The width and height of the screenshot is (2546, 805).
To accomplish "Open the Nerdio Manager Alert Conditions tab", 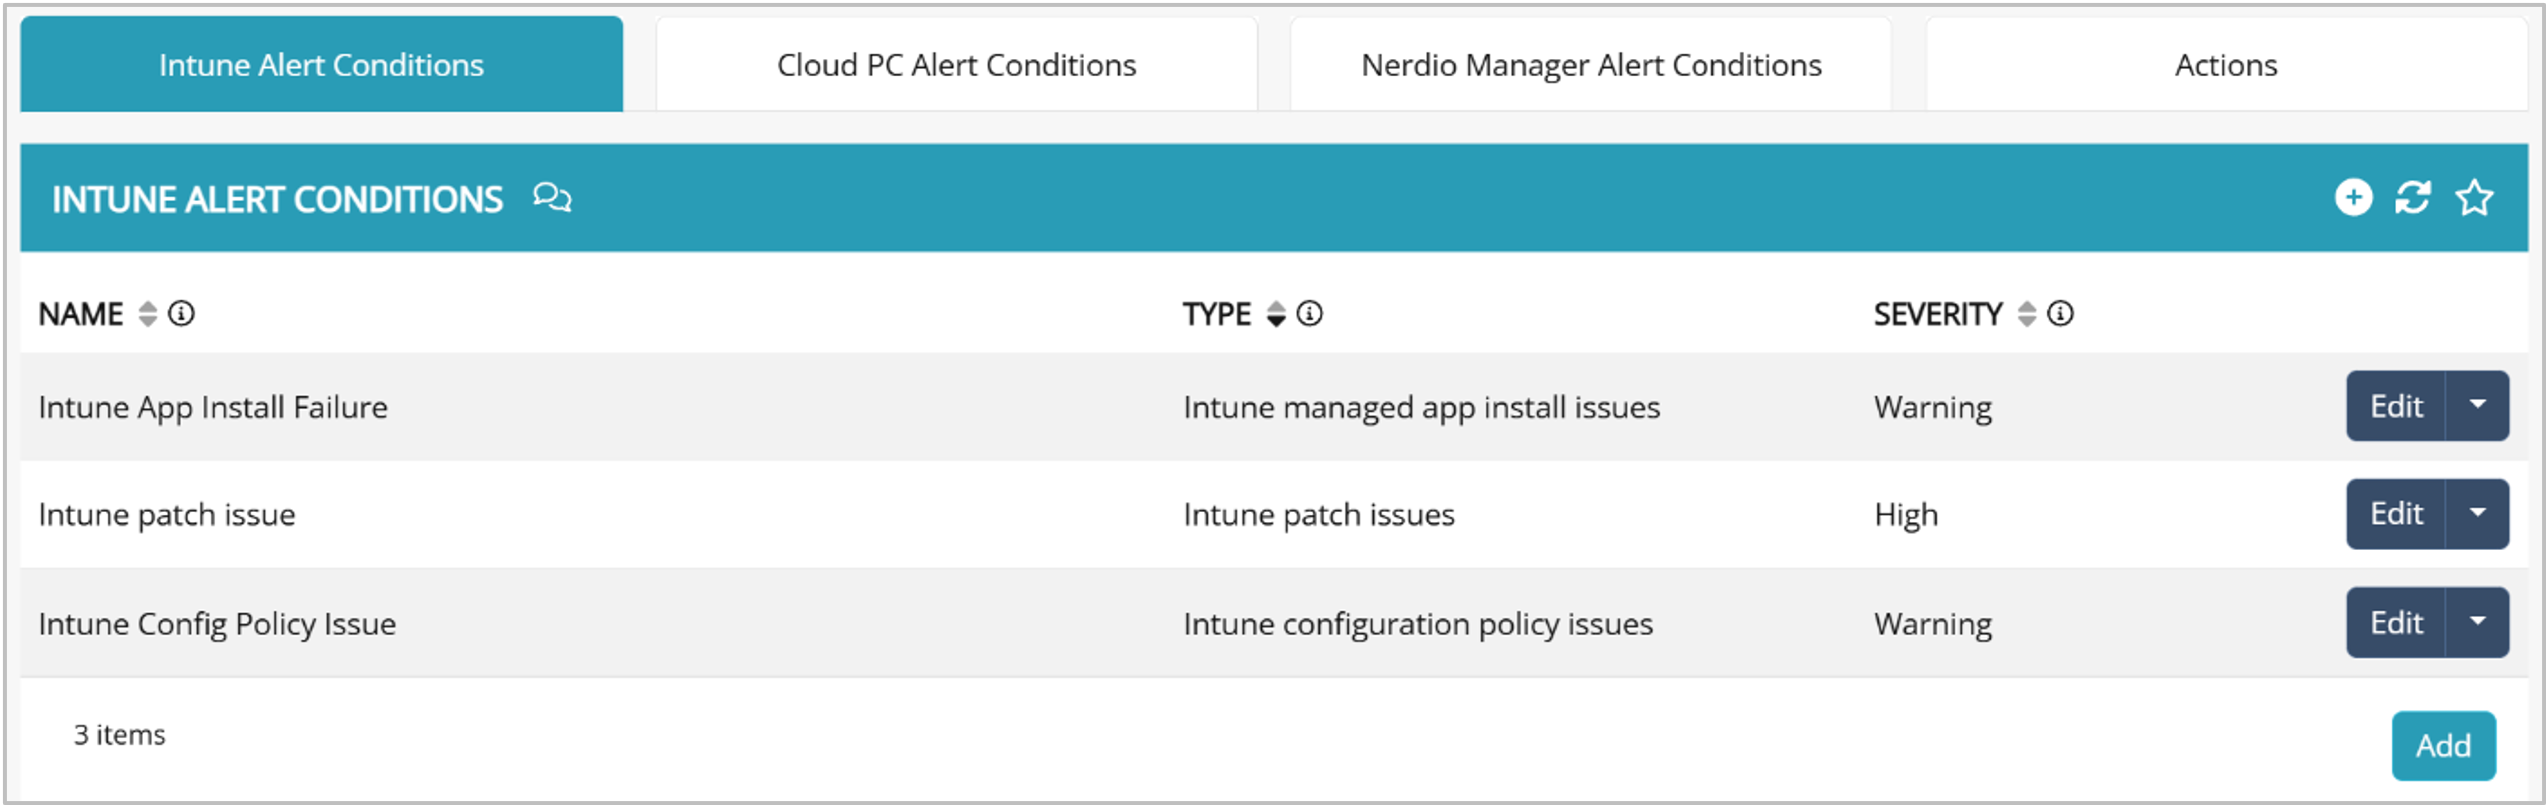I will (1591, 65).
